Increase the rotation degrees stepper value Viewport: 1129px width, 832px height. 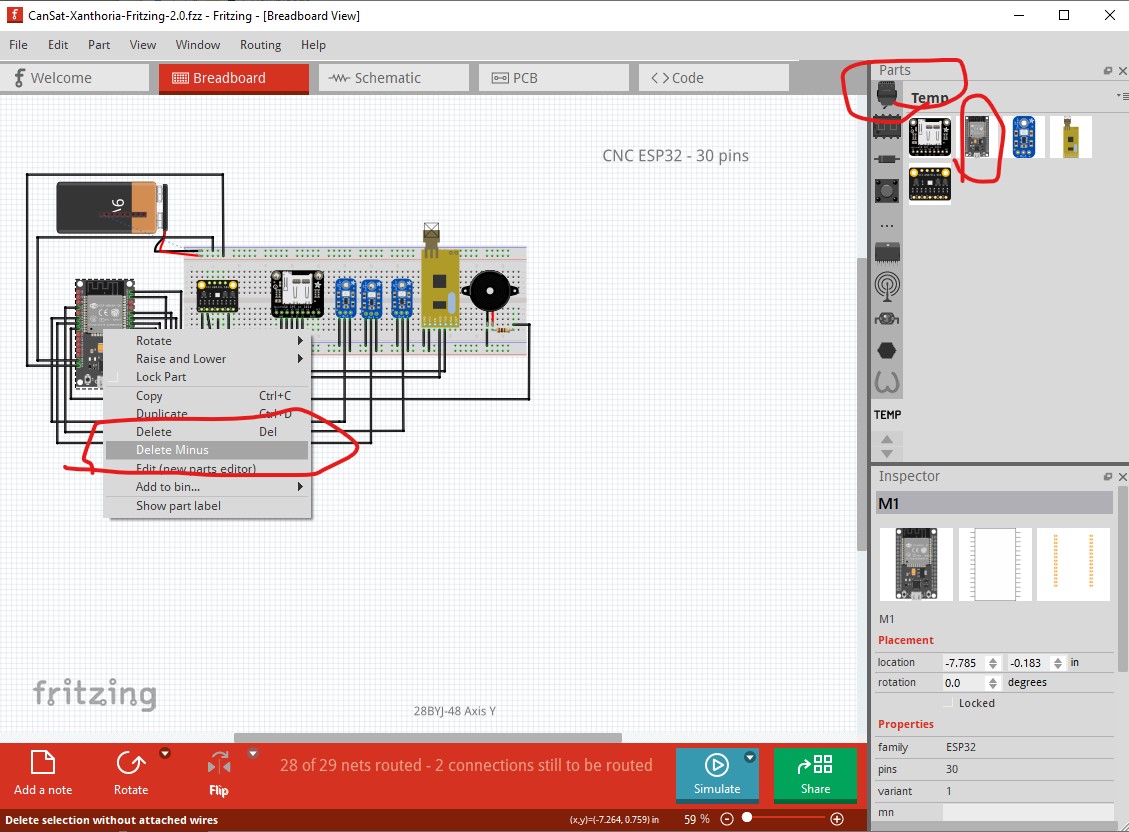pos(994,679)
